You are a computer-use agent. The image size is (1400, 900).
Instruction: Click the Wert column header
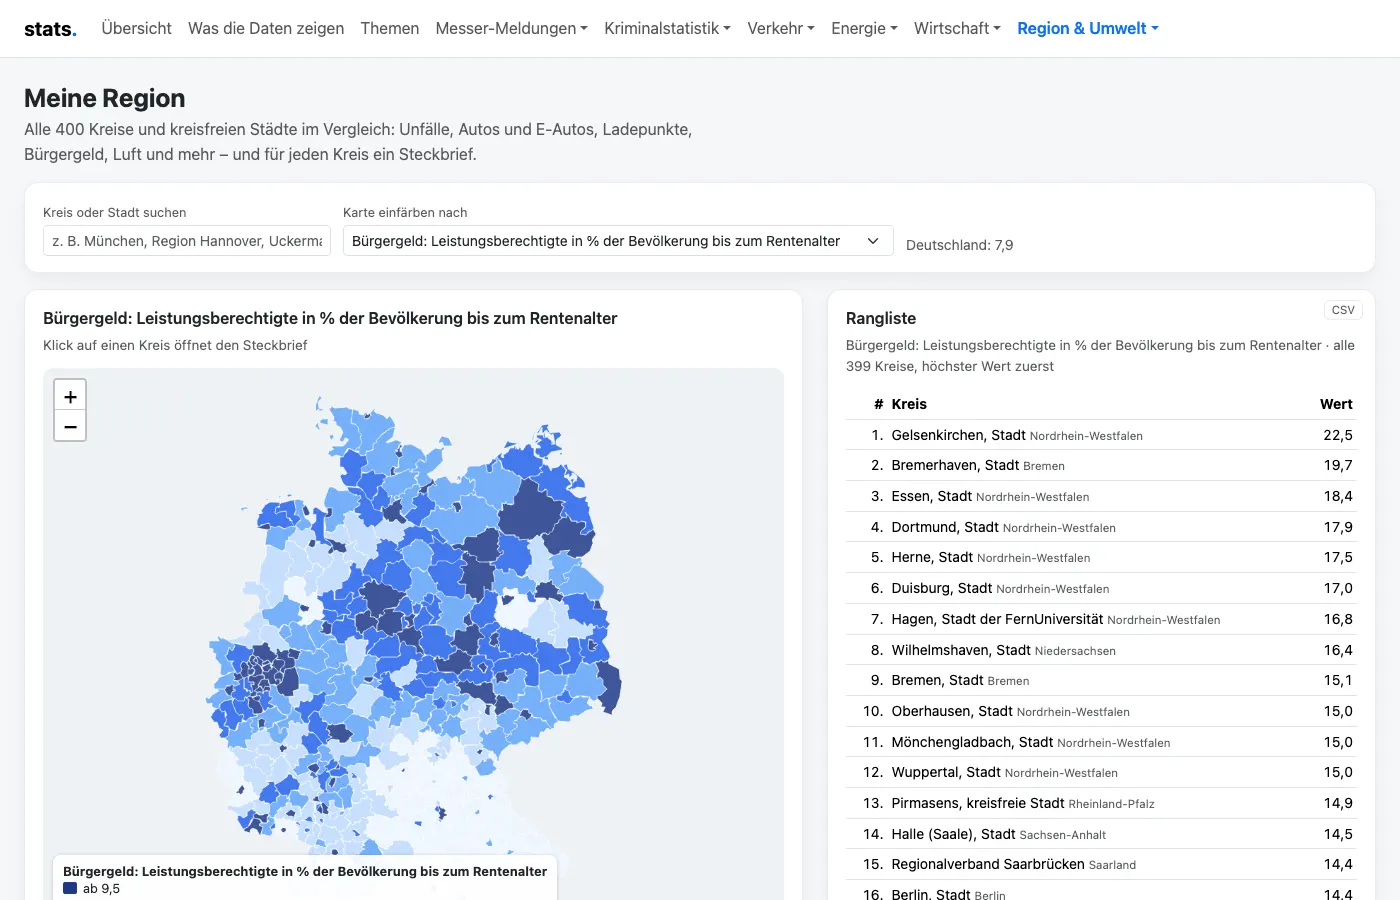pyautogui.click(x=1336, y=404)
